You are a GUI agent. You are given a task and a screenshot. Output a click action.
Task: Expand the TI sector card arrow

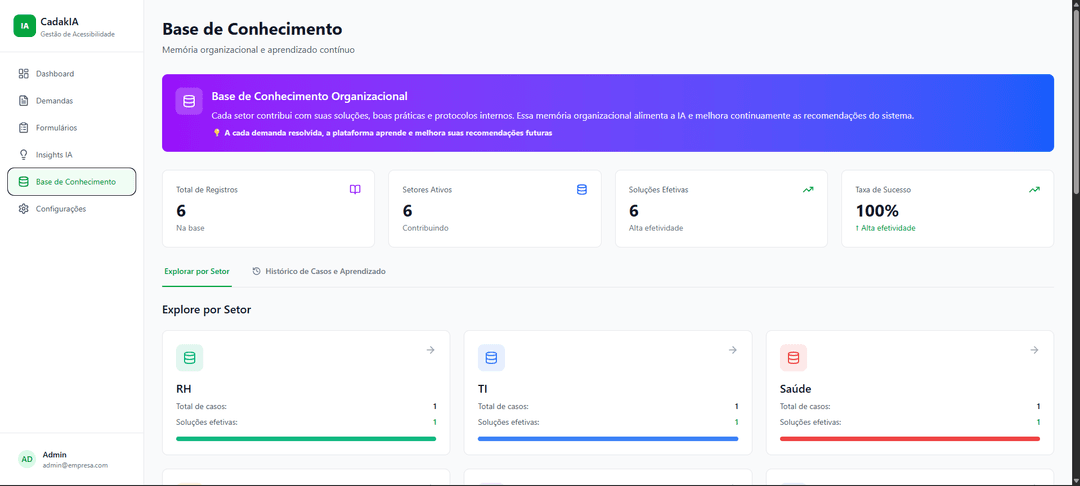coord(733,350)
